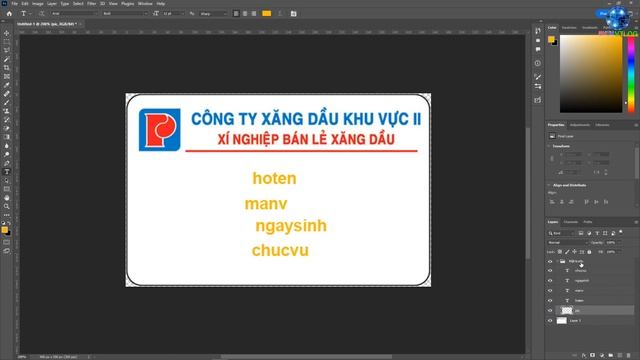
Task: Open the font size dropdown
Action: pyautogui.click(x=172, y=13)
